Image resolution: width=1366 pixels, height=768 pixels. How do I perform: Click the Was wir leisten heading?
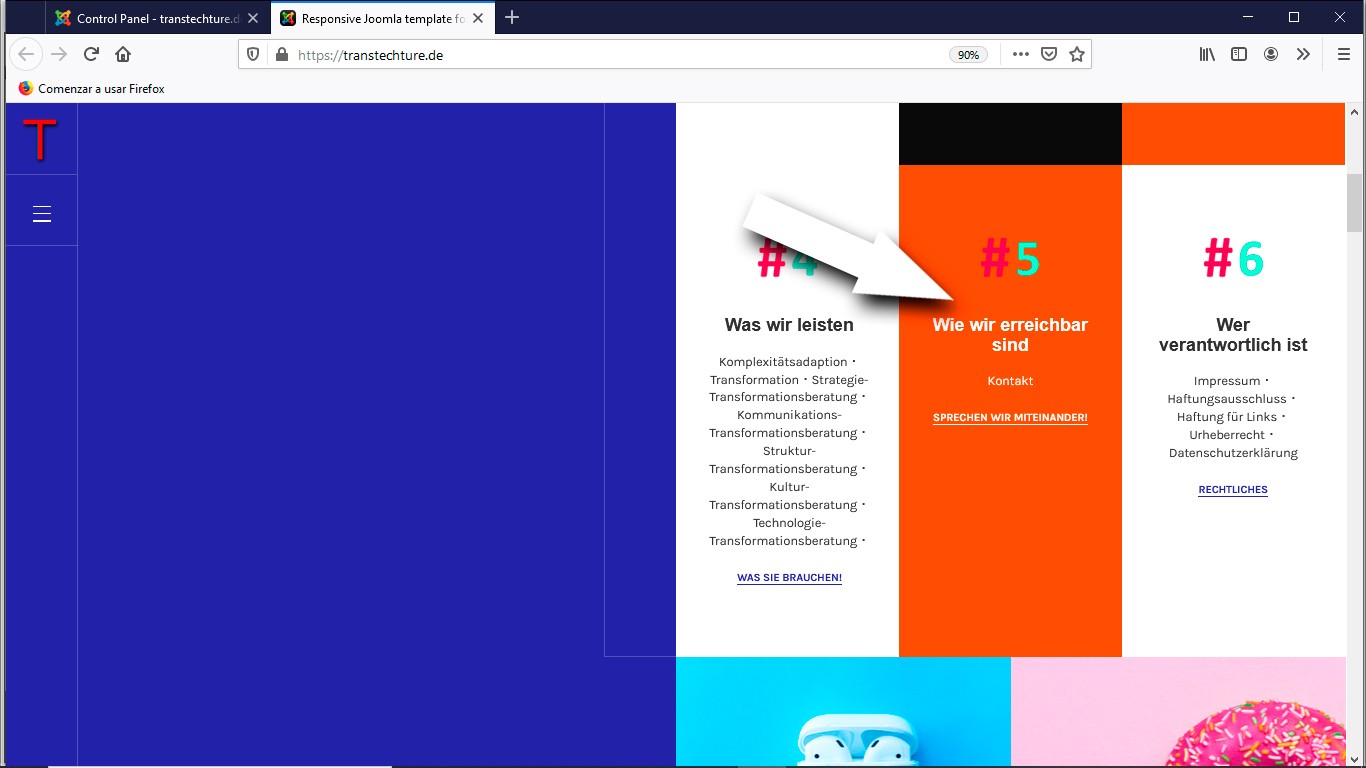click(789, 325)
